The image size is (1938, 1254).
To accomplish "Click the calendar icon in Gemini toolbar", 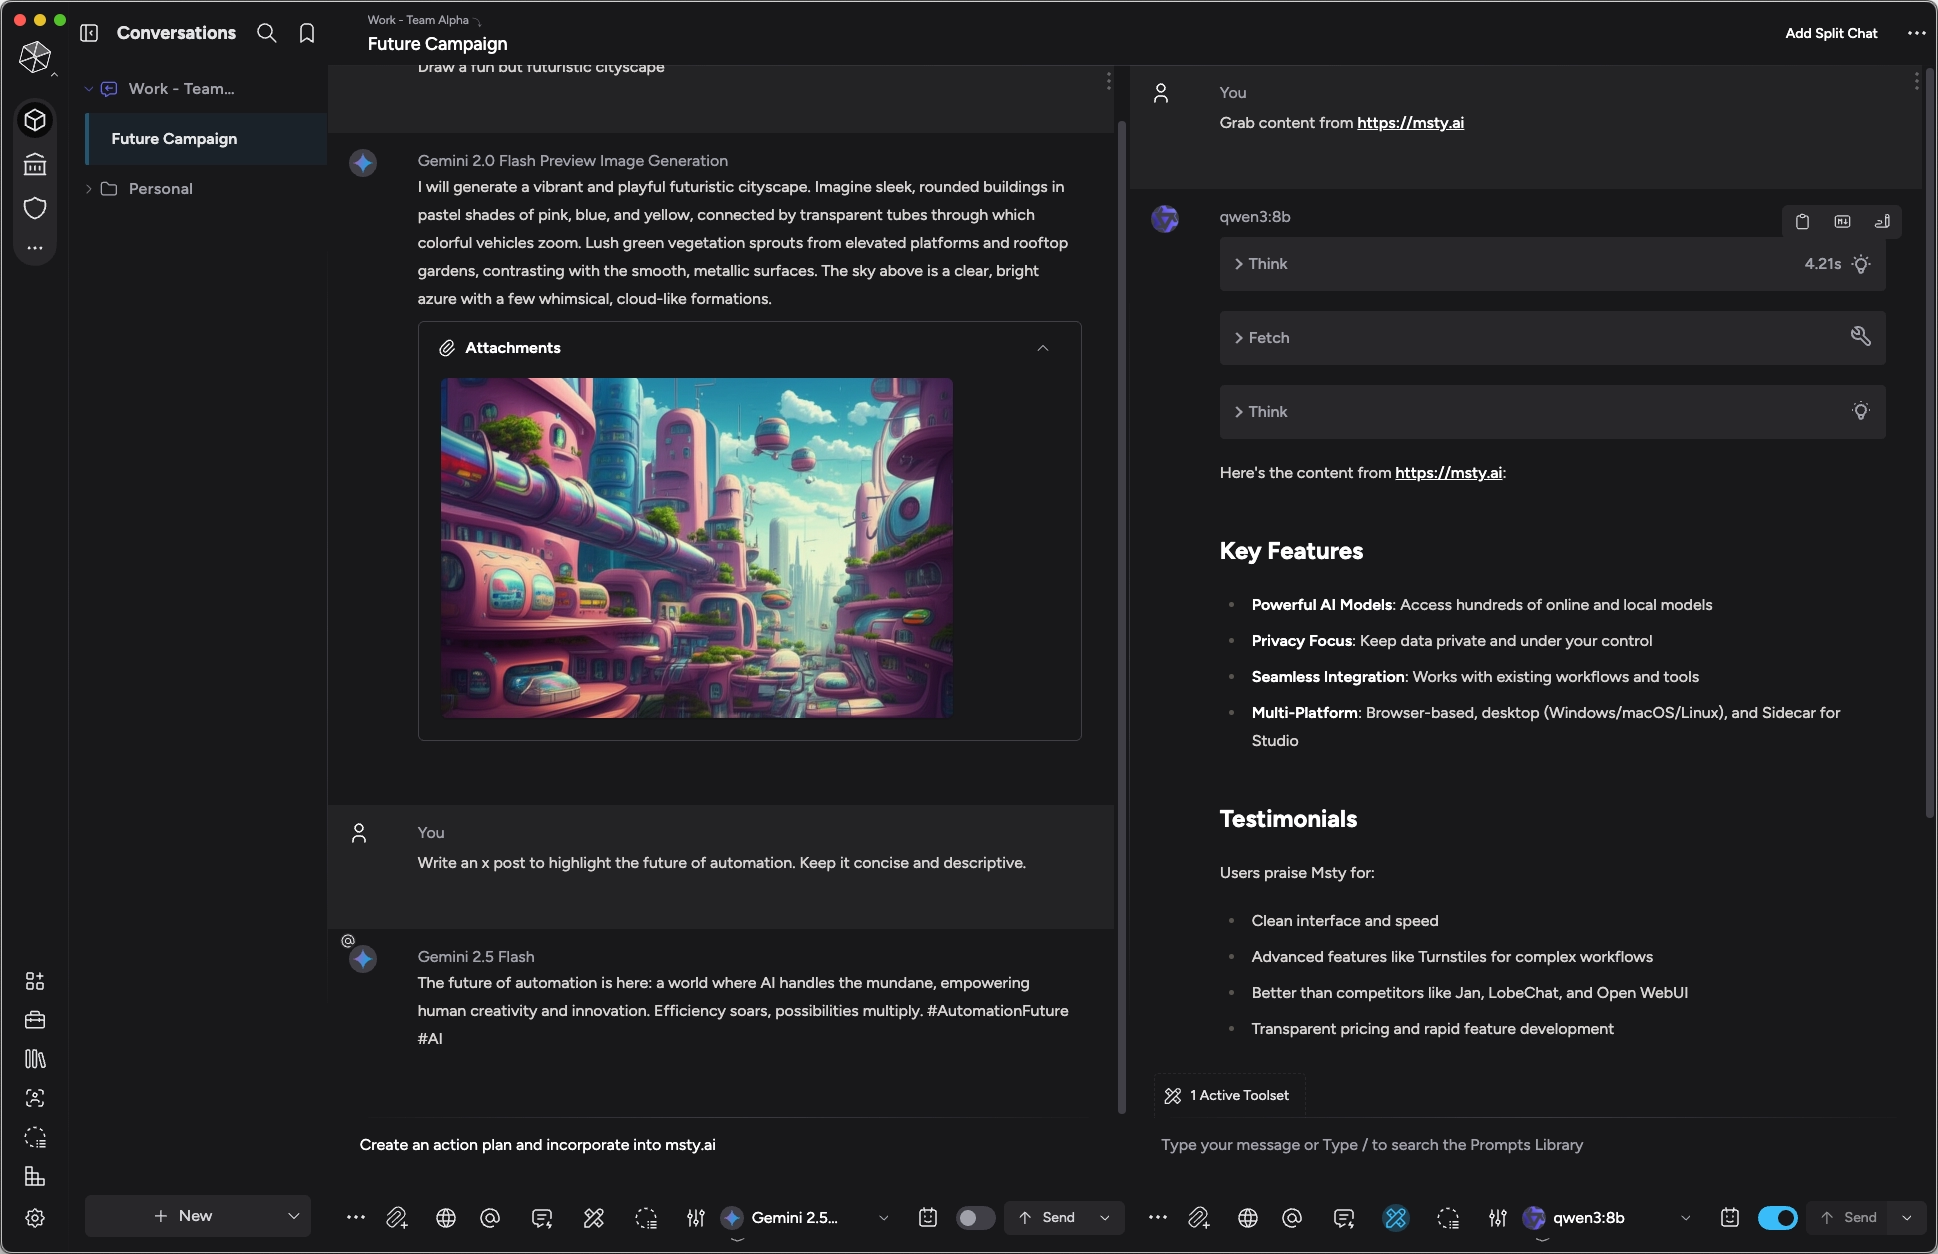I will [928, 1217].
